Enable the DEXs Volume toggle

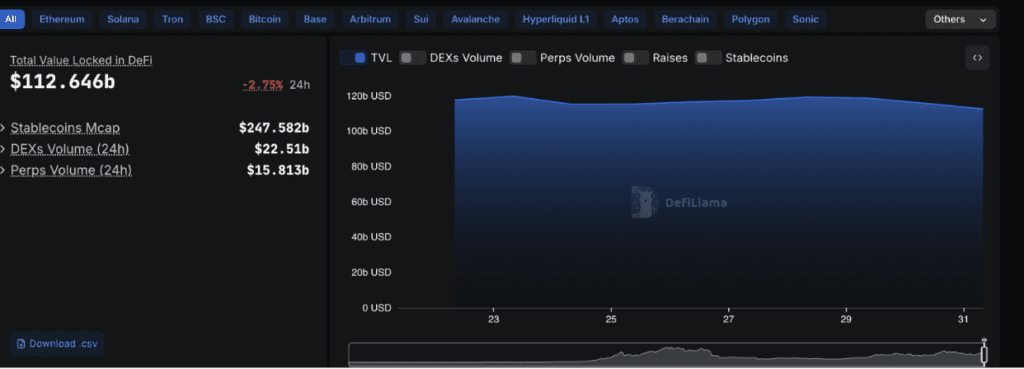(412, 57)
